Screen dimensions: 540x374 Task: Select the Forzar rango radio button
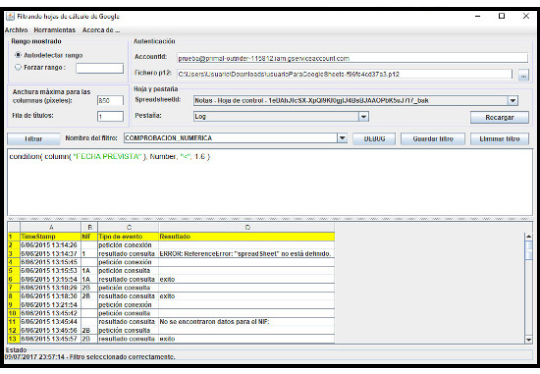[18, 67]
